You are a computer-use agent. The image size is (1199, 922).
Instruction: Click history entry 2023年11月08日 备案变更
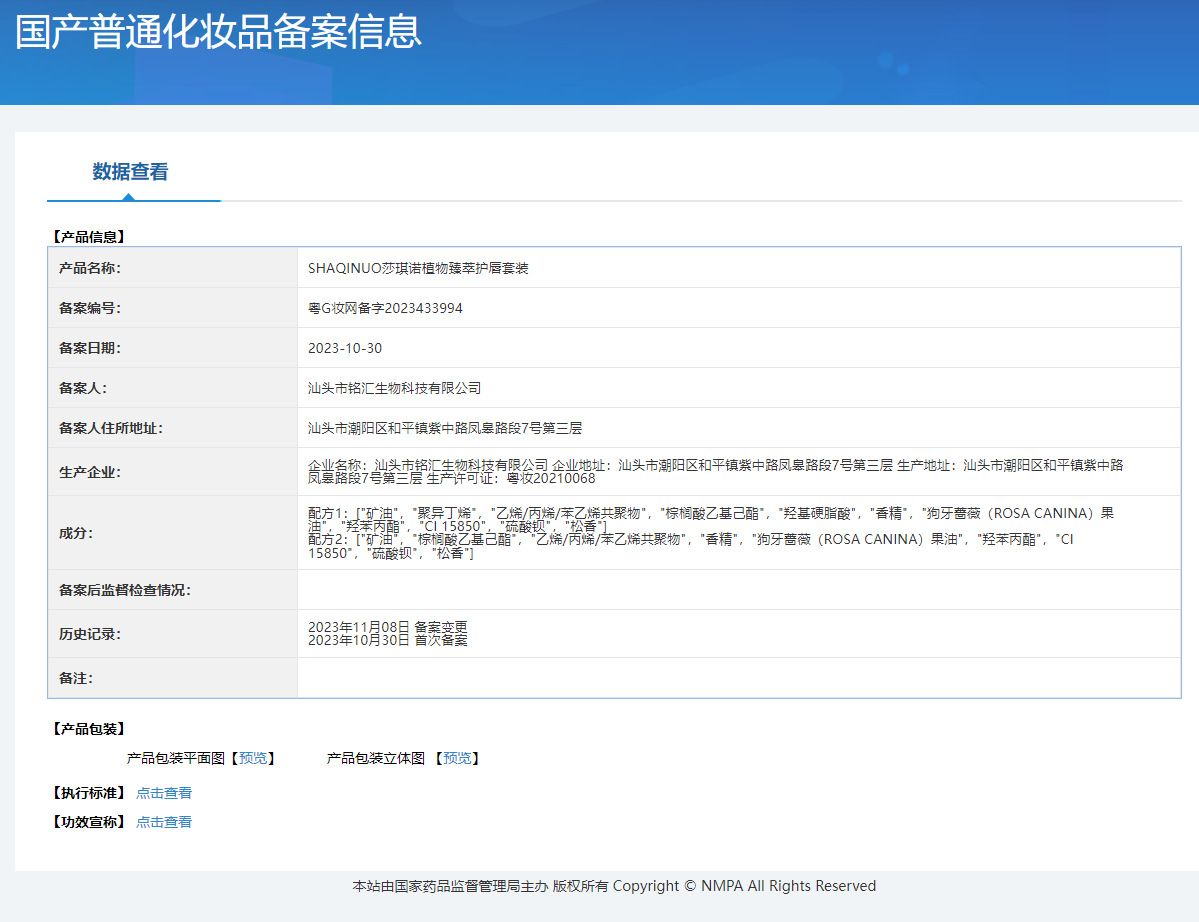pos(387,627)
